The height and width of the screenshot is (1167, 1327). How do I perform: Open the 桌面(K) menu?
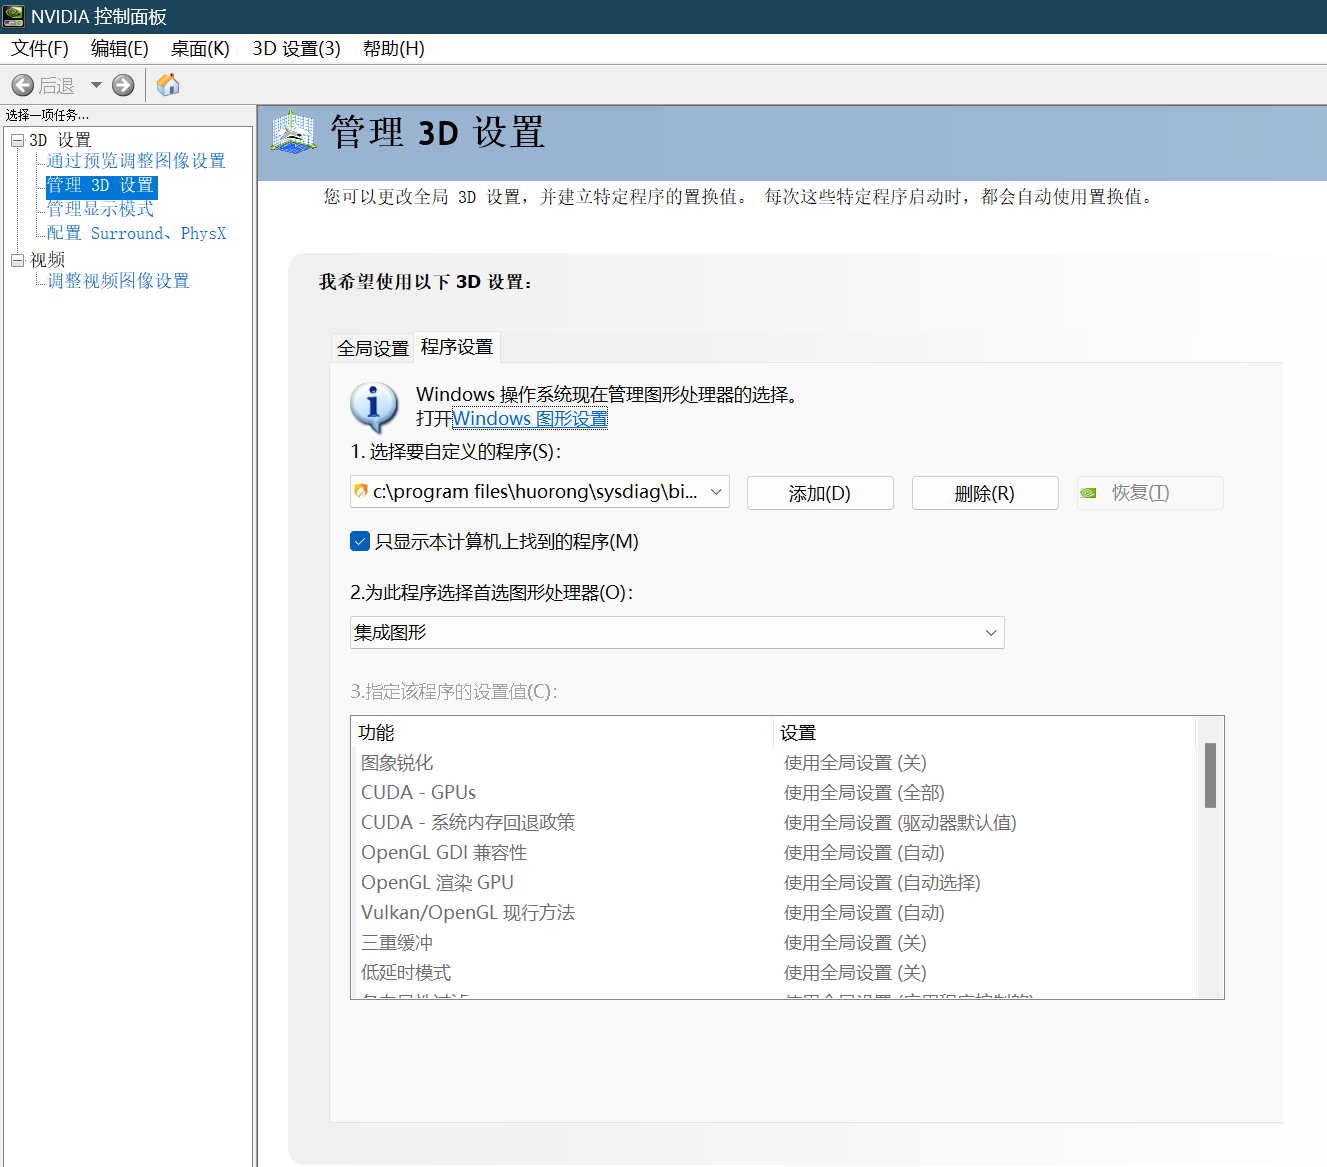(x=200, y=49)
